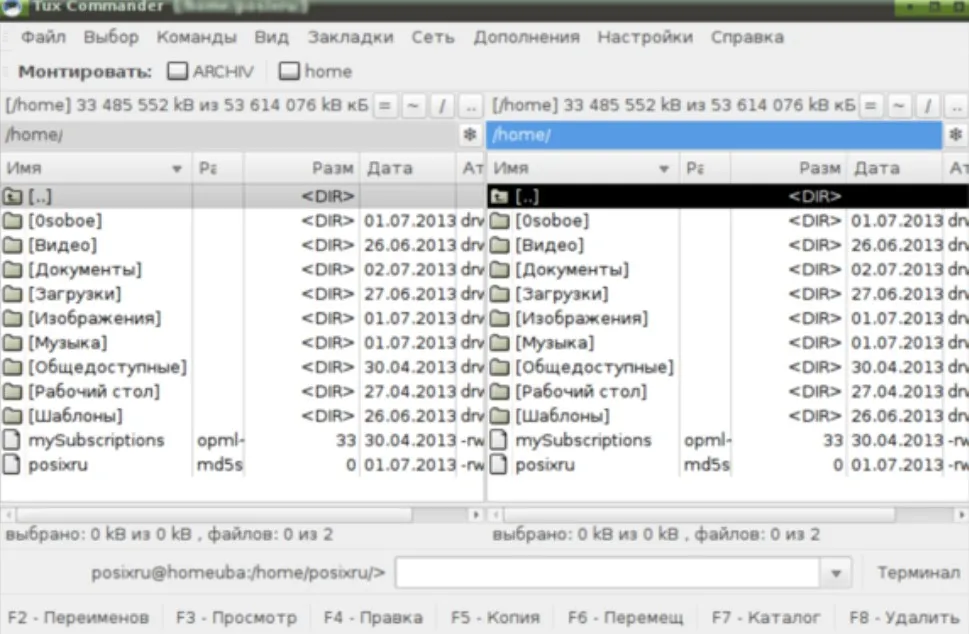Select parent [..] folder in left panel

tap(242, 197)
